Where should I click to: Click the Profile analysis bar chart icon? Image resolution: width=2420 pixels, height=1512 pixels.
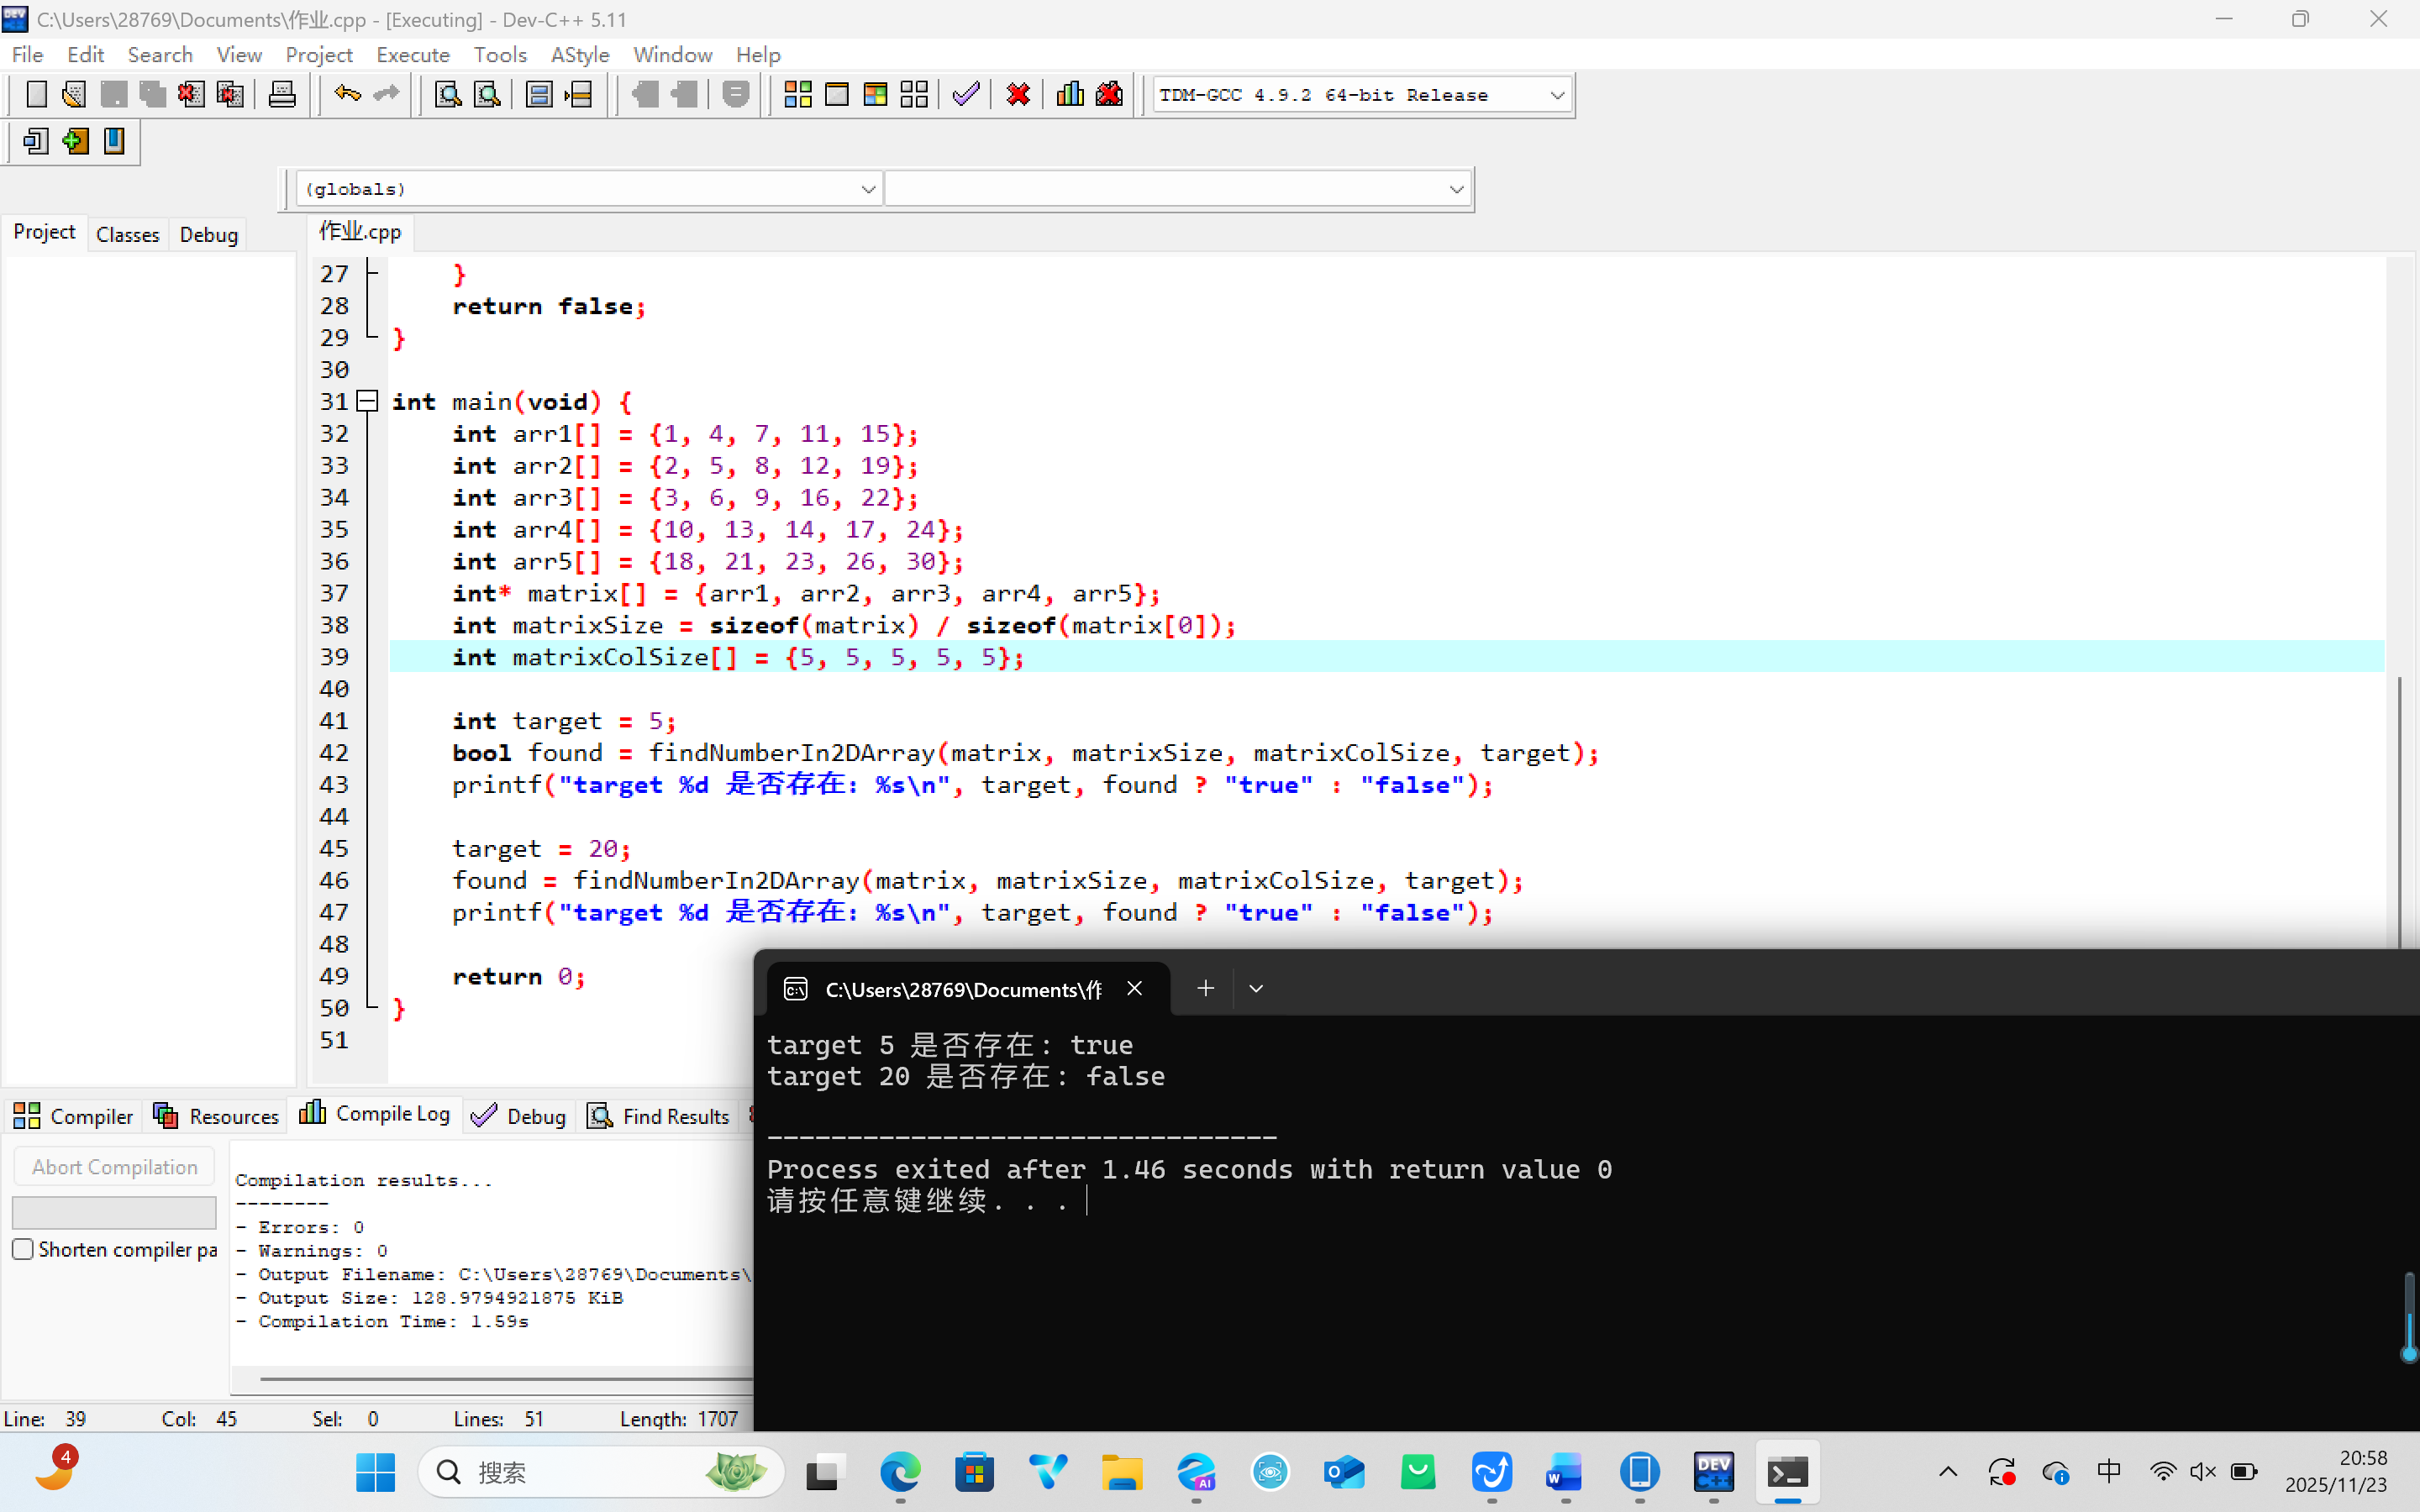pos(1070,95)
